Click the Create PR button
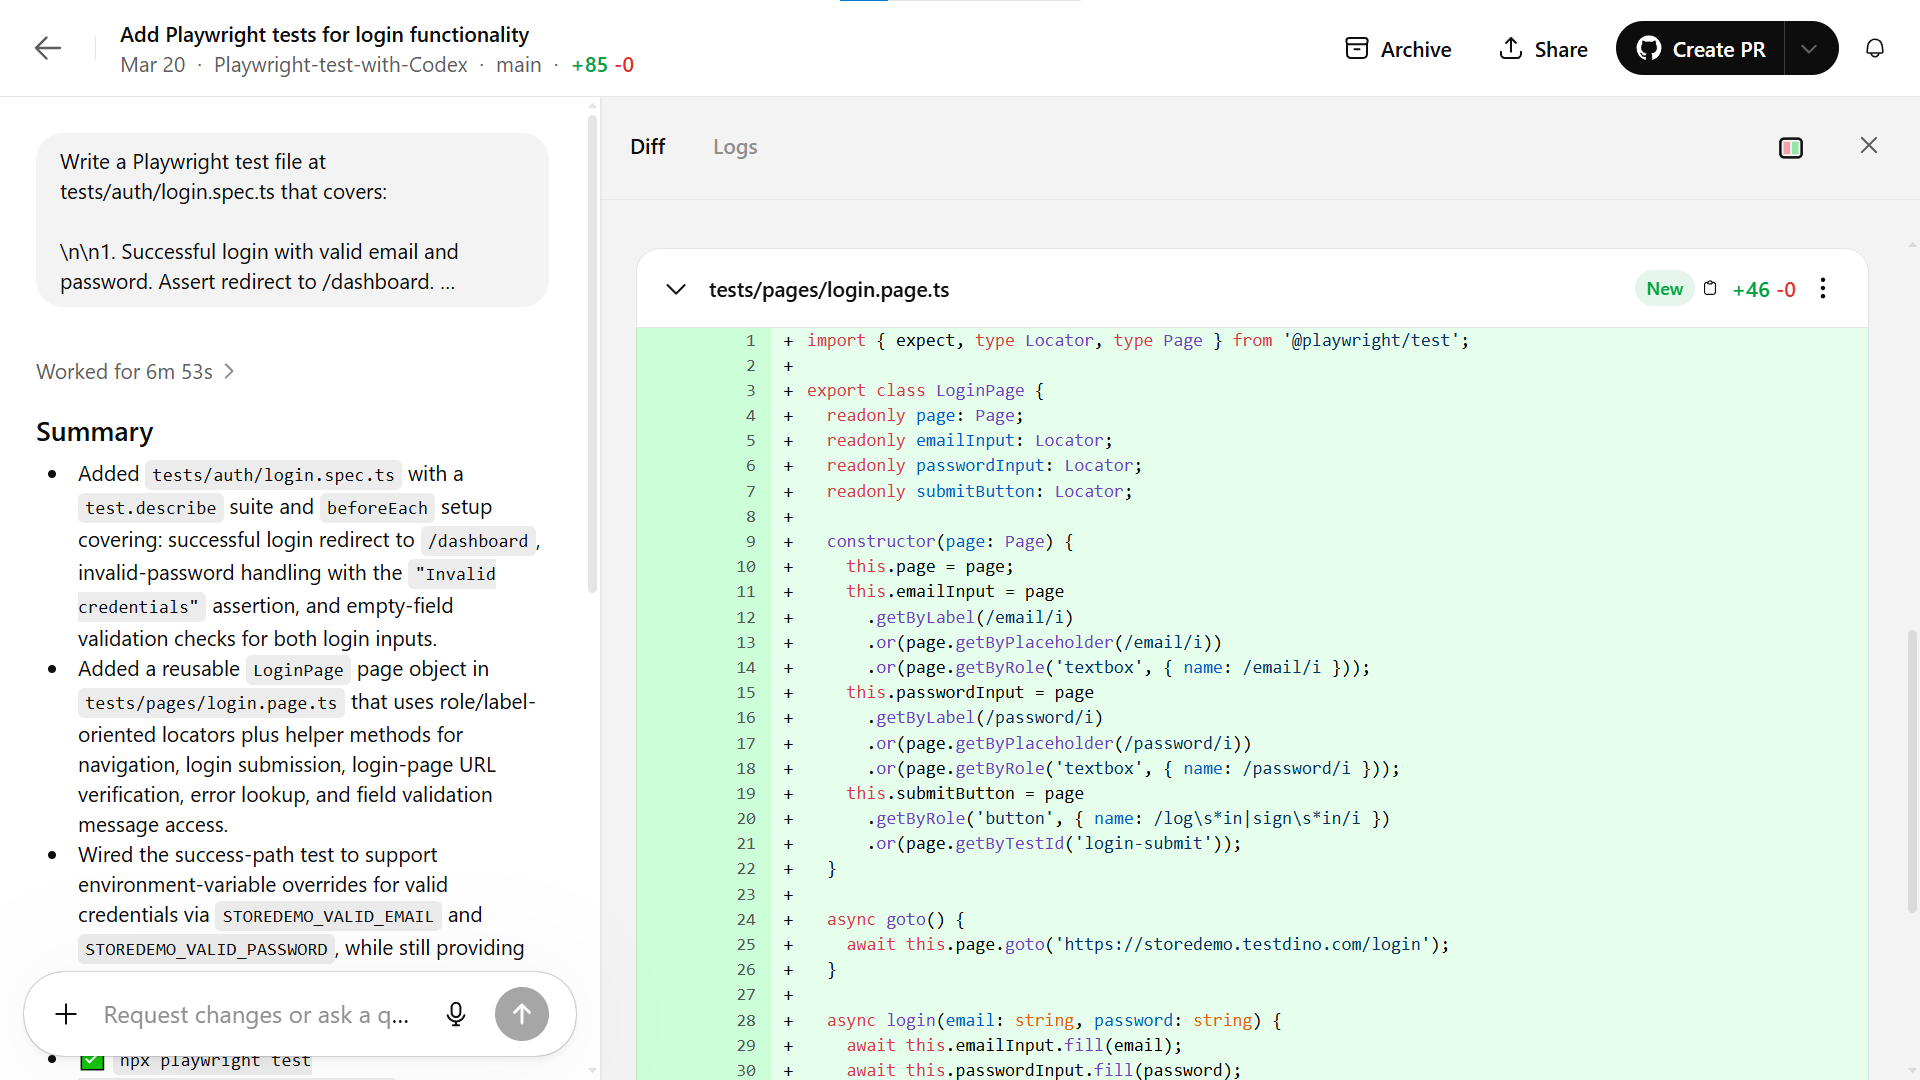Image resolution: width=1920 pixels, height=1080 pixels. [x=1700, y=49]
